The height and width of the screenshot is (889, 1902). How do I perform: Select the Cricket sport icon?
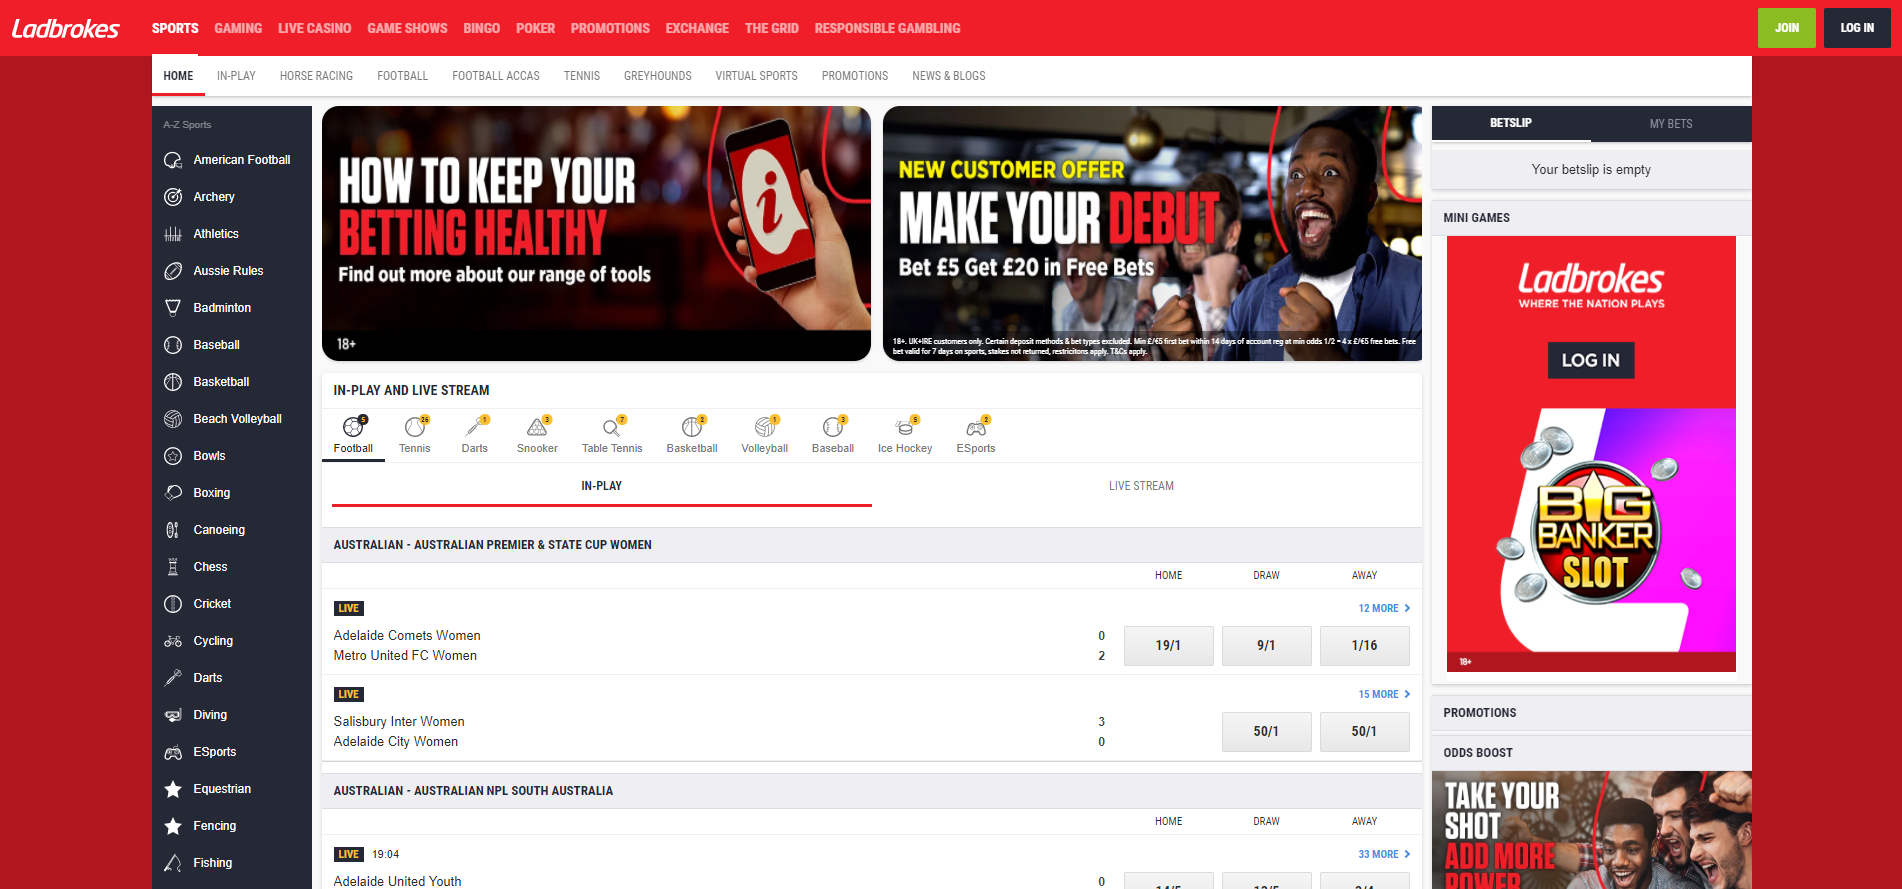pos(173,604)
